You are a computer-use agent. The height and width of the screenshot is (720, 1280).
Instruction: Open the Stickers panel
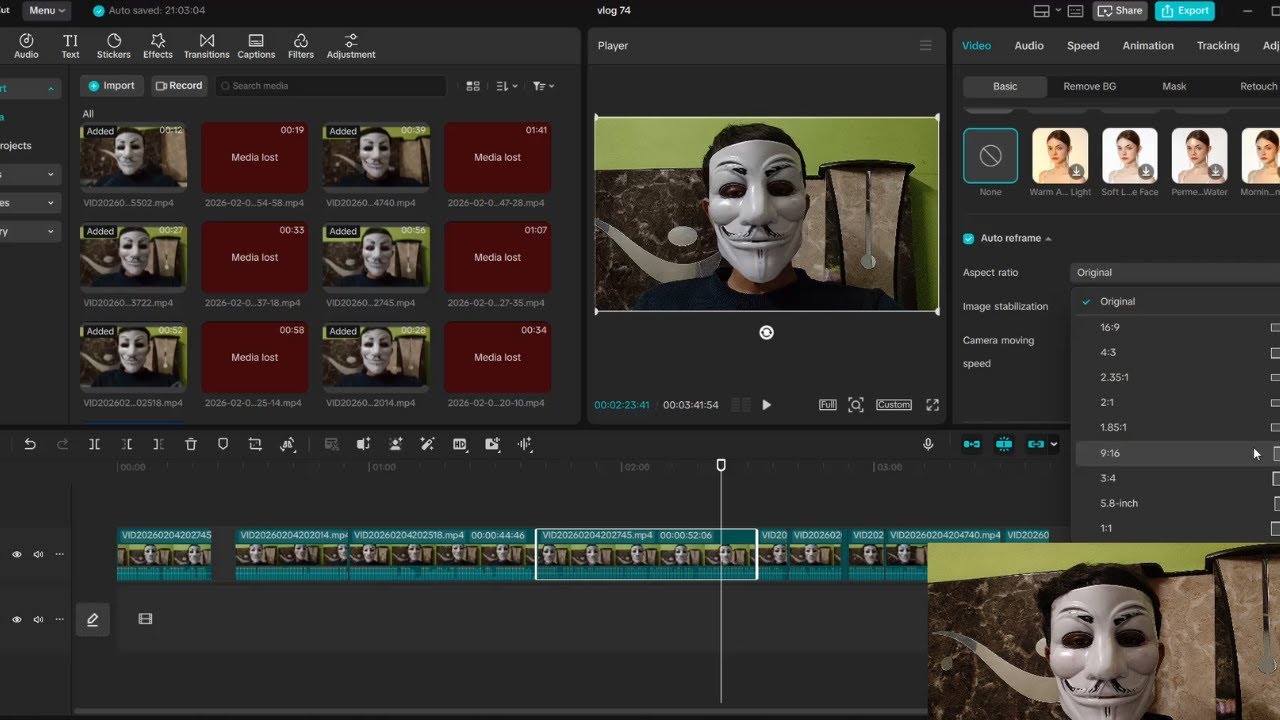point(113,46)
